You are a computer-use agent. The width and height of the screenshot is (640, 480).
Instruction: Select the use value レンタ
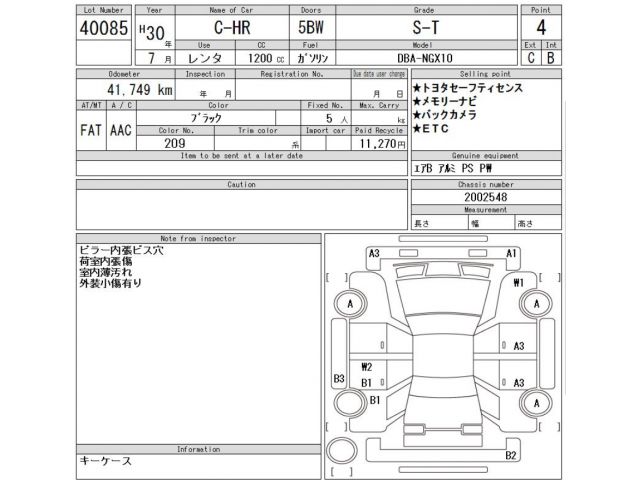205,58
